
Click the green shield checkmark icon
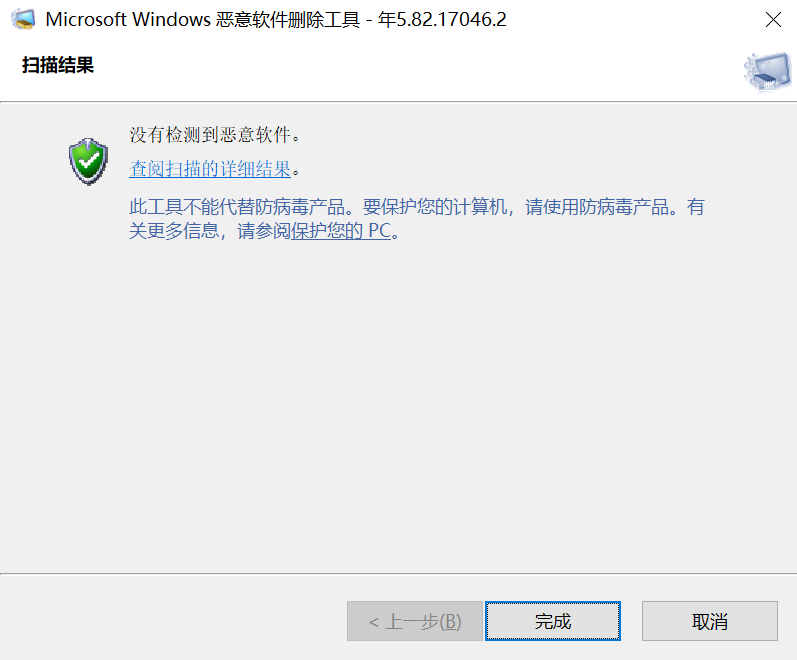[x=88, y=161]
